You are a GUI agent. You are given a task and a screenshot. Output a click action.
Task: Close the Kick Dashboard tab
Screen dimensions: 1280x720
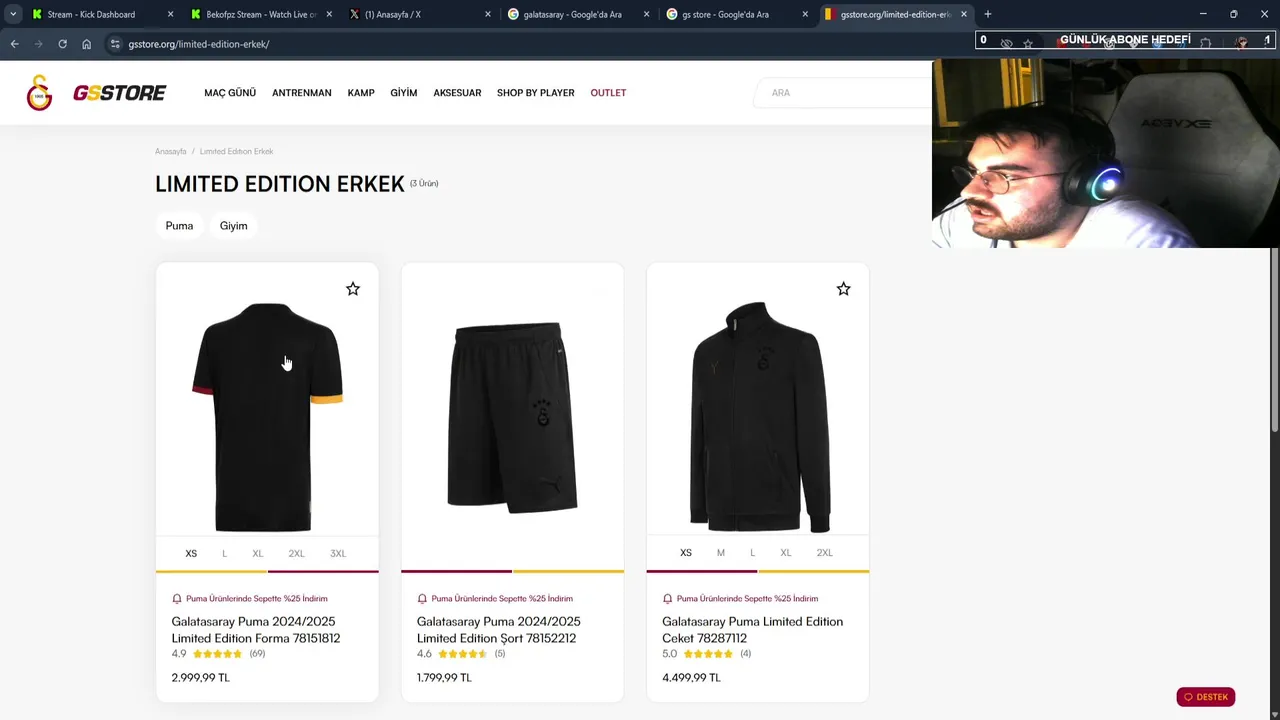click(x=170, y=14)
